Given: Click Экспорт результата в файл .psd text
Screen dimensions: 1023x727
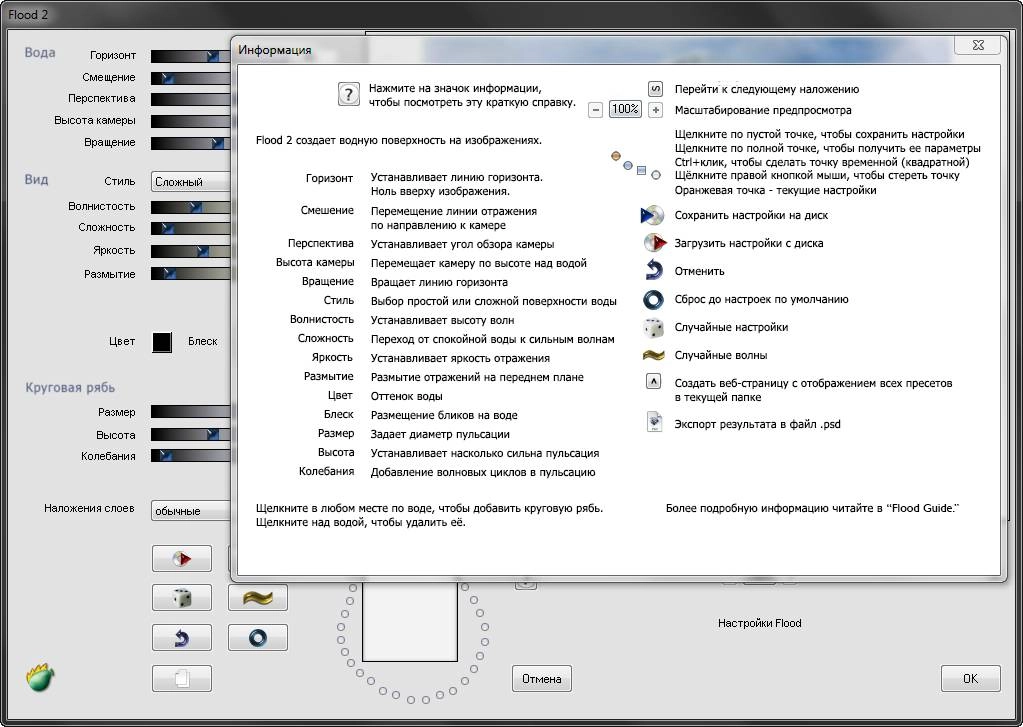Looking at the screenshot, I should click(757, 424).
